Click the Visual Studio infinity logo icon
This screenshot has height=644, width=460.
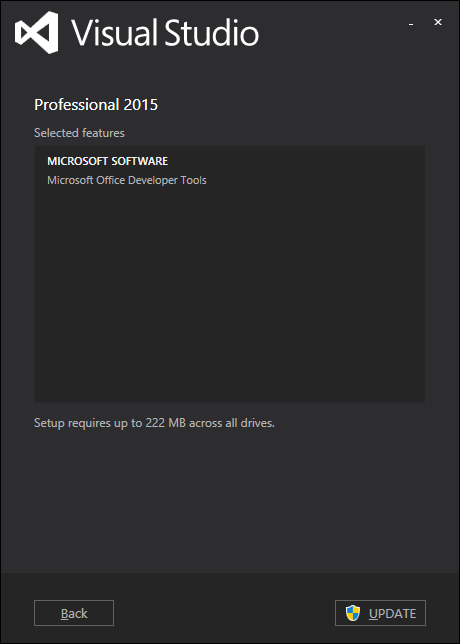click(36, 32)
